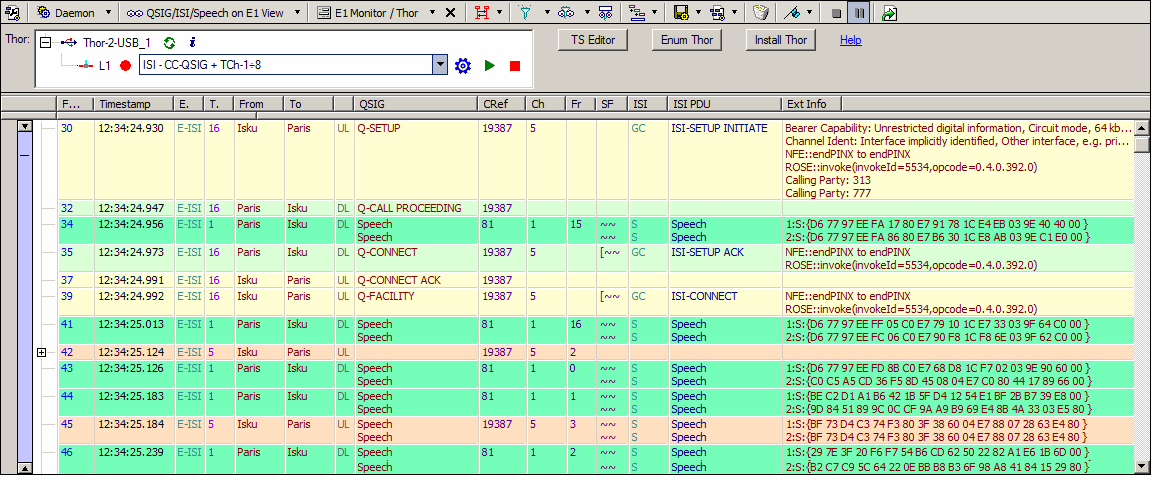
Task: Click the red stop square button
Action: pos(515,65)
